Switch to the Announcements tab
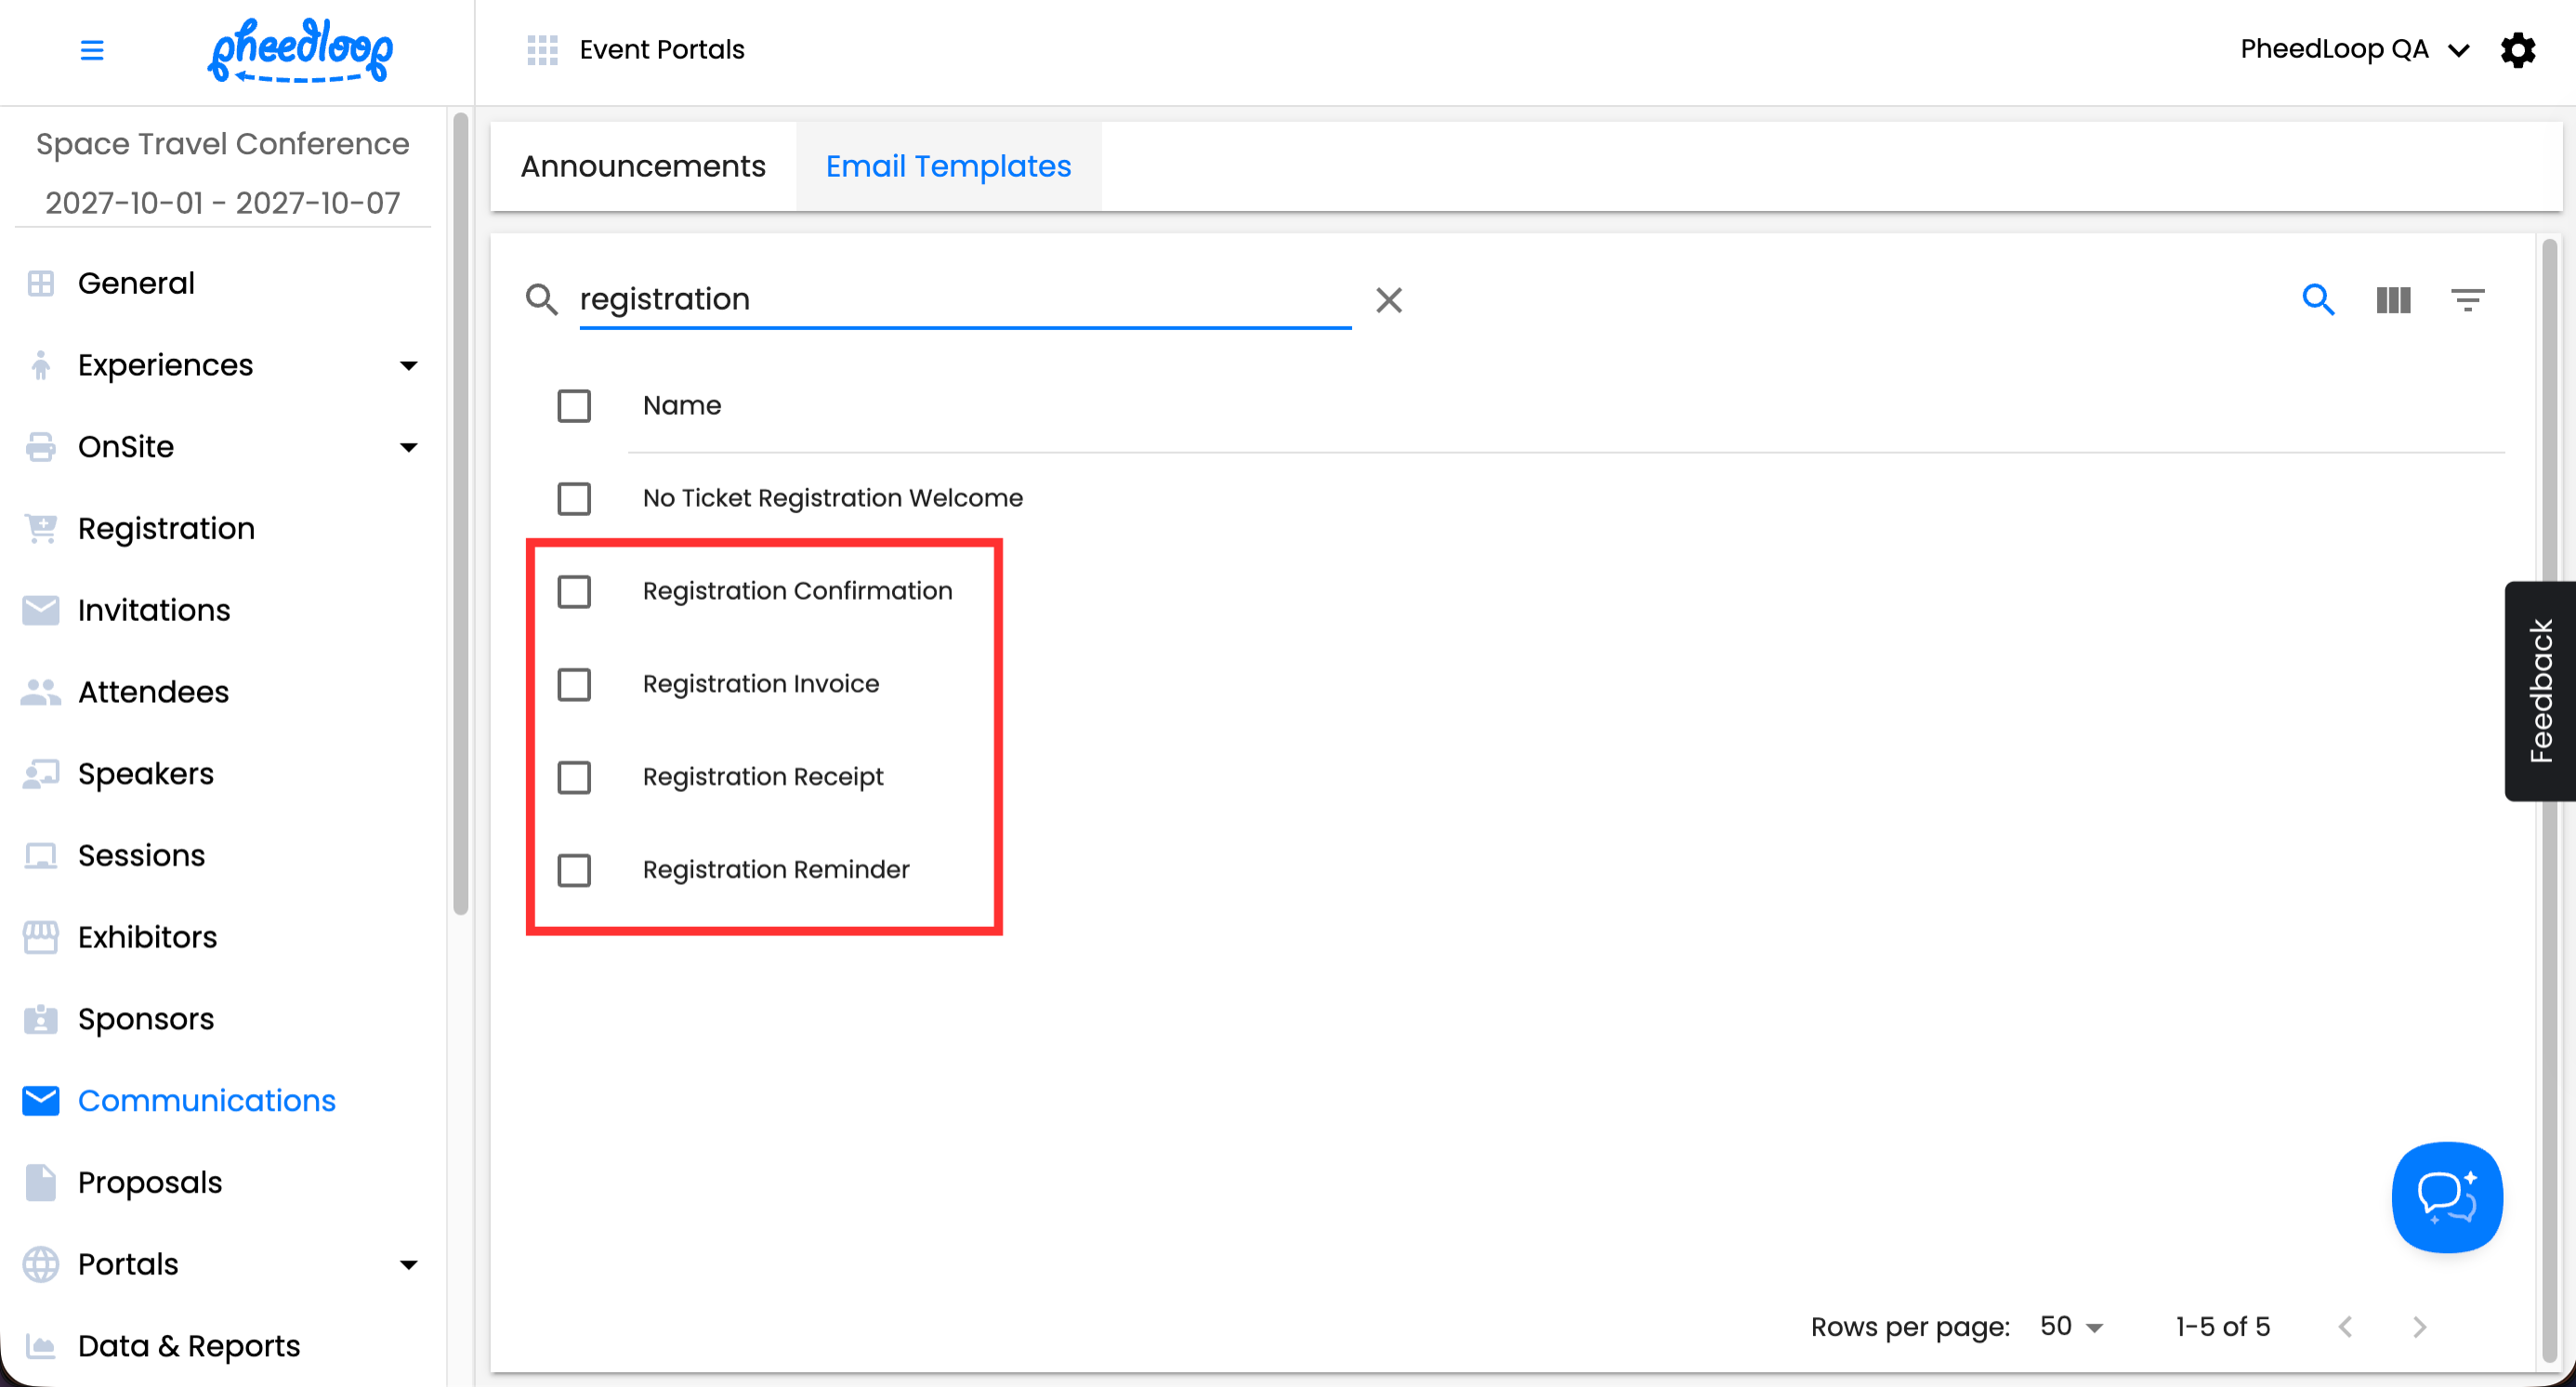This screenshot has height=1387, width=2576. click(x=643, y=166)
